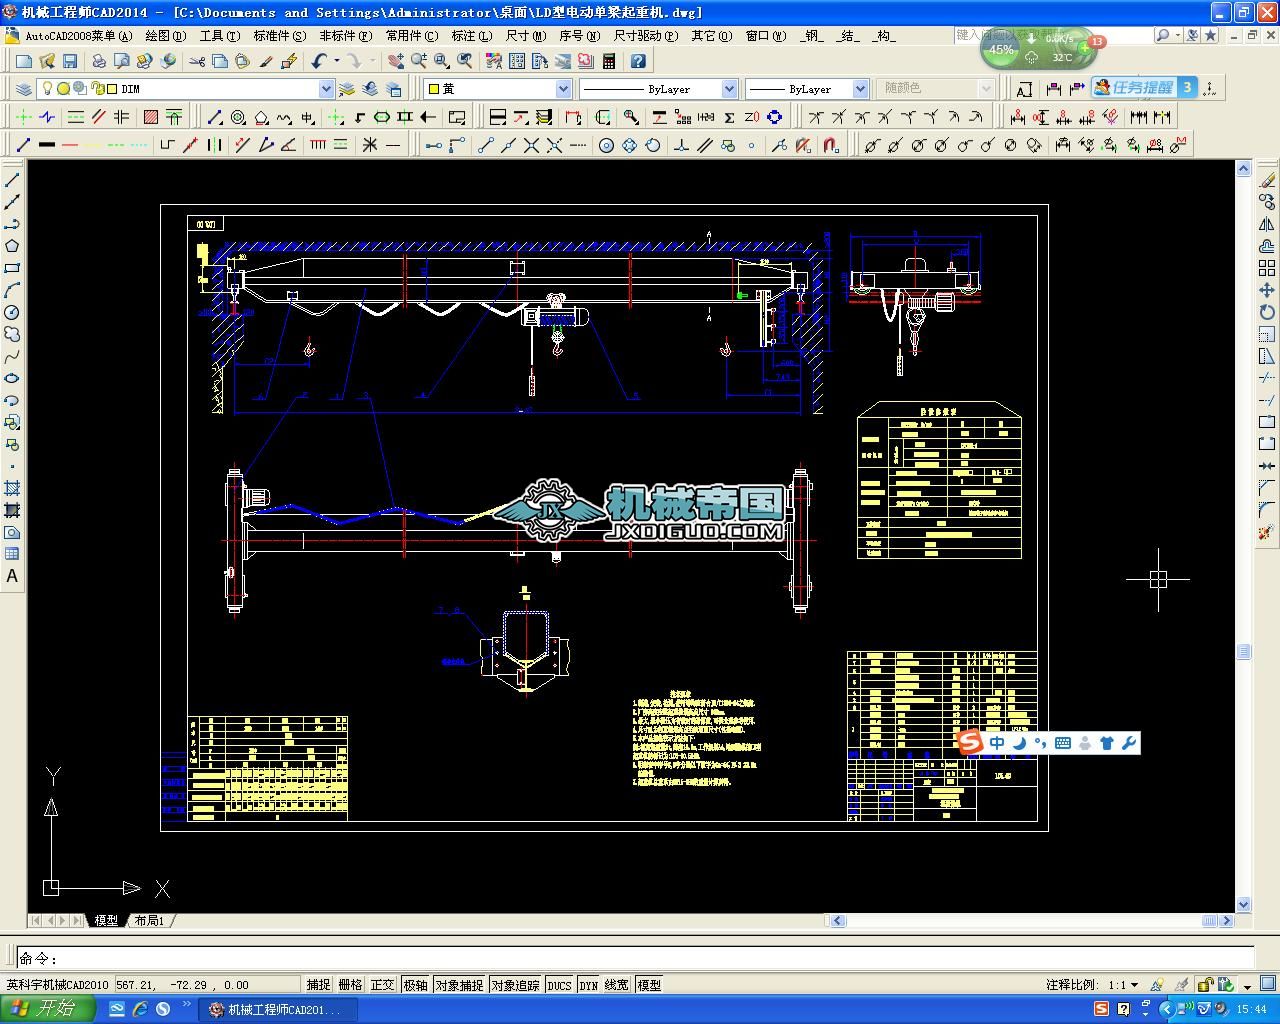This screenshot has width=1280, height=1024.
Task: Select the Polygon draw tool
Action: (12, 246)
